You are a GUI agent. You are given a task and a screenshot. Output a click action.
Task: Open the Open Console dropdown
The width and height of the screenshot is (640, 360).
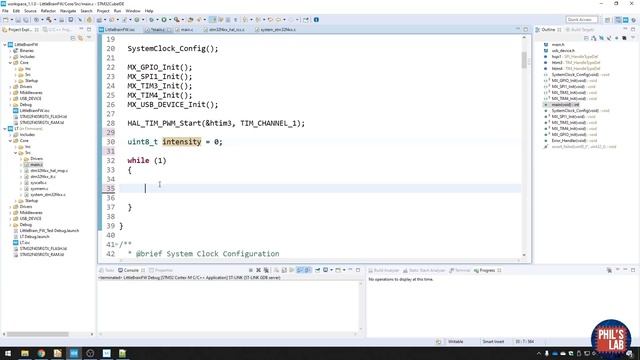(344, 270)
